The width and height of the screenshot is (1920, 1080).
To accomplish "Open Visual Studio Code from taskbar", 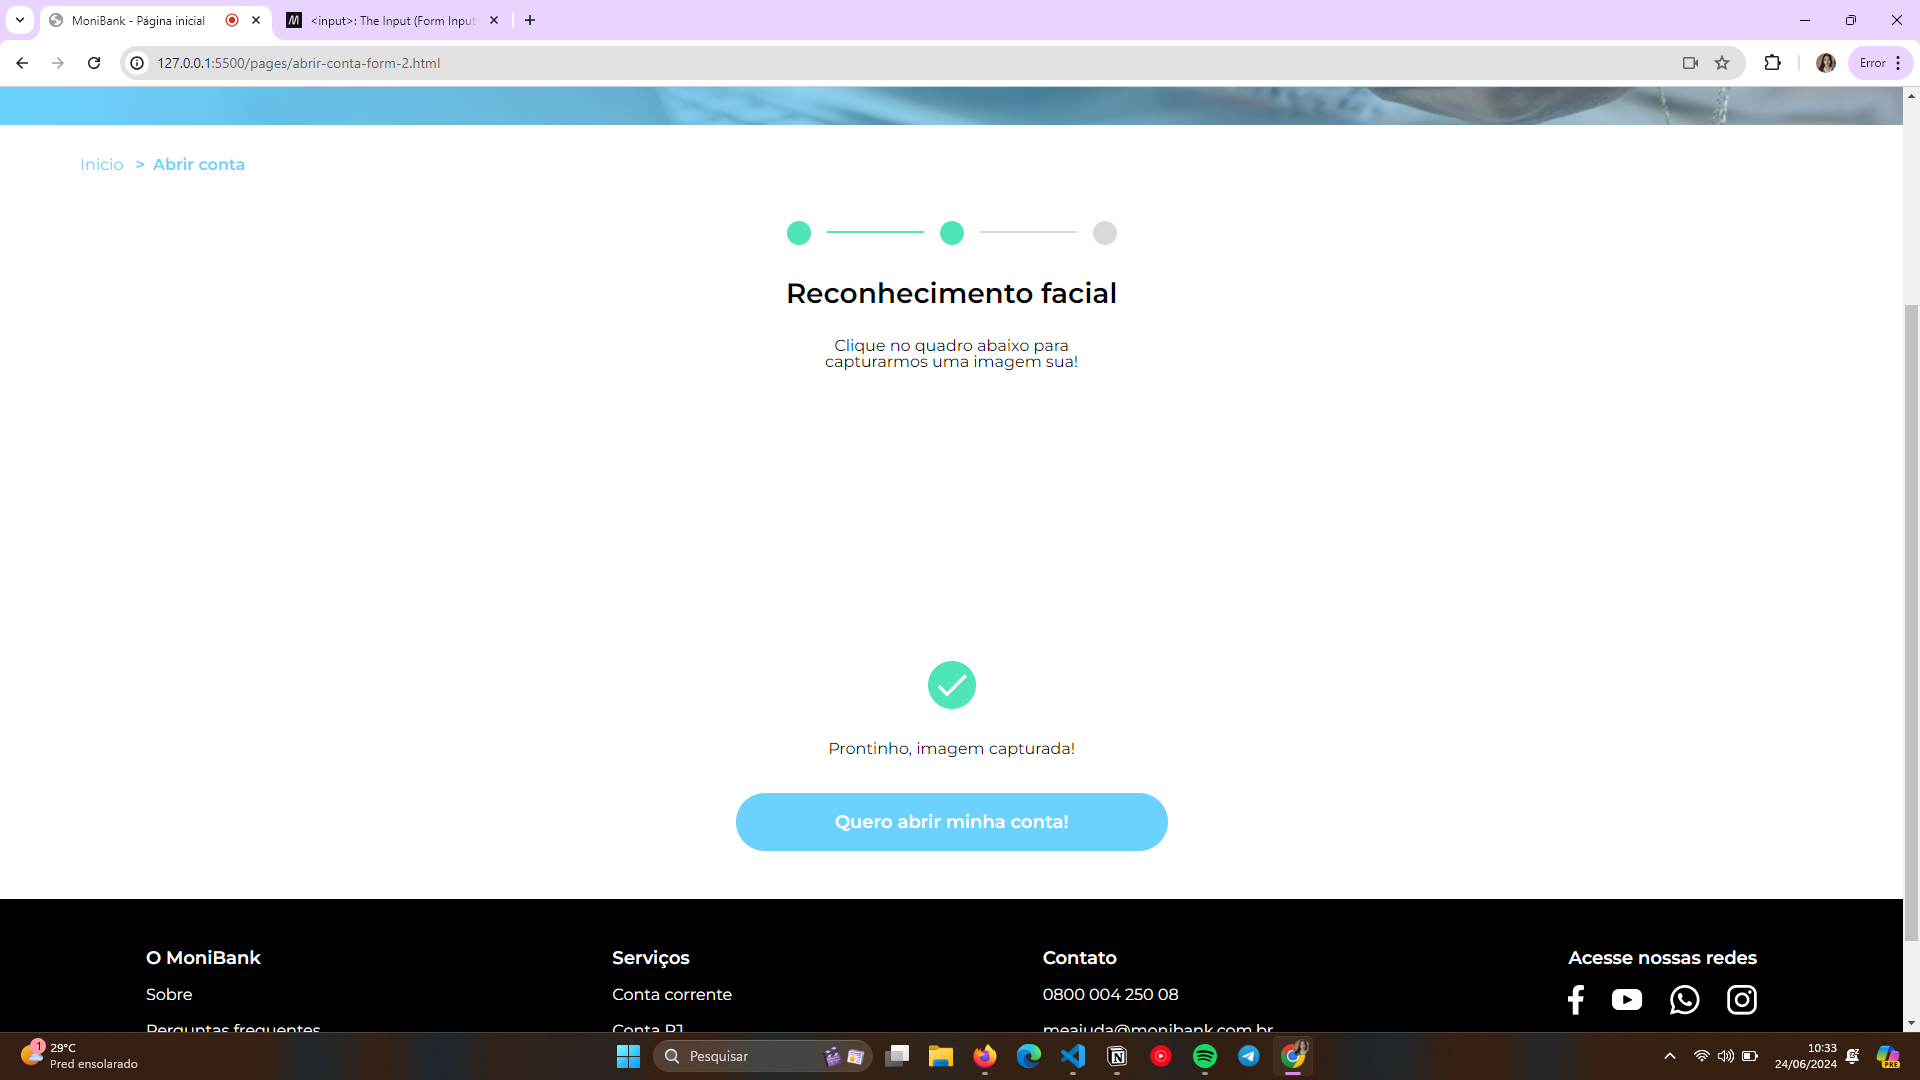I will 1073,1056.
